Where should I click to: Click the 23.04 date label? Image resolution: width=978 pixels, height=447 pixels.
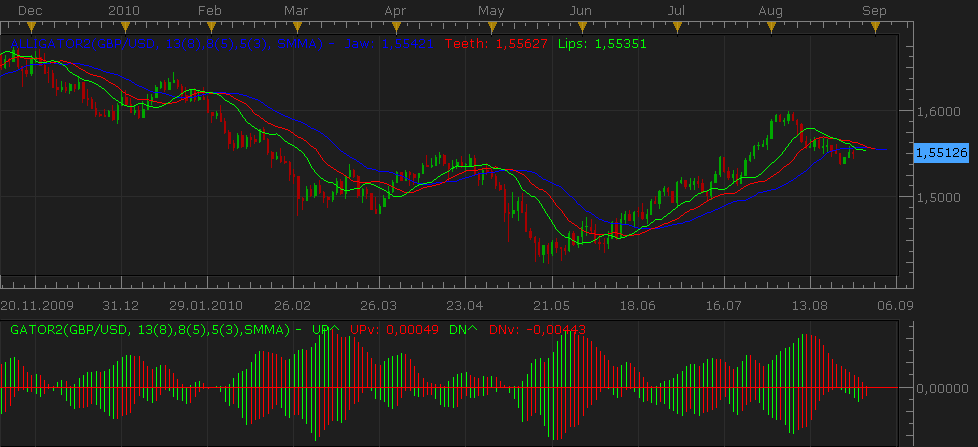tap(465, 306)
